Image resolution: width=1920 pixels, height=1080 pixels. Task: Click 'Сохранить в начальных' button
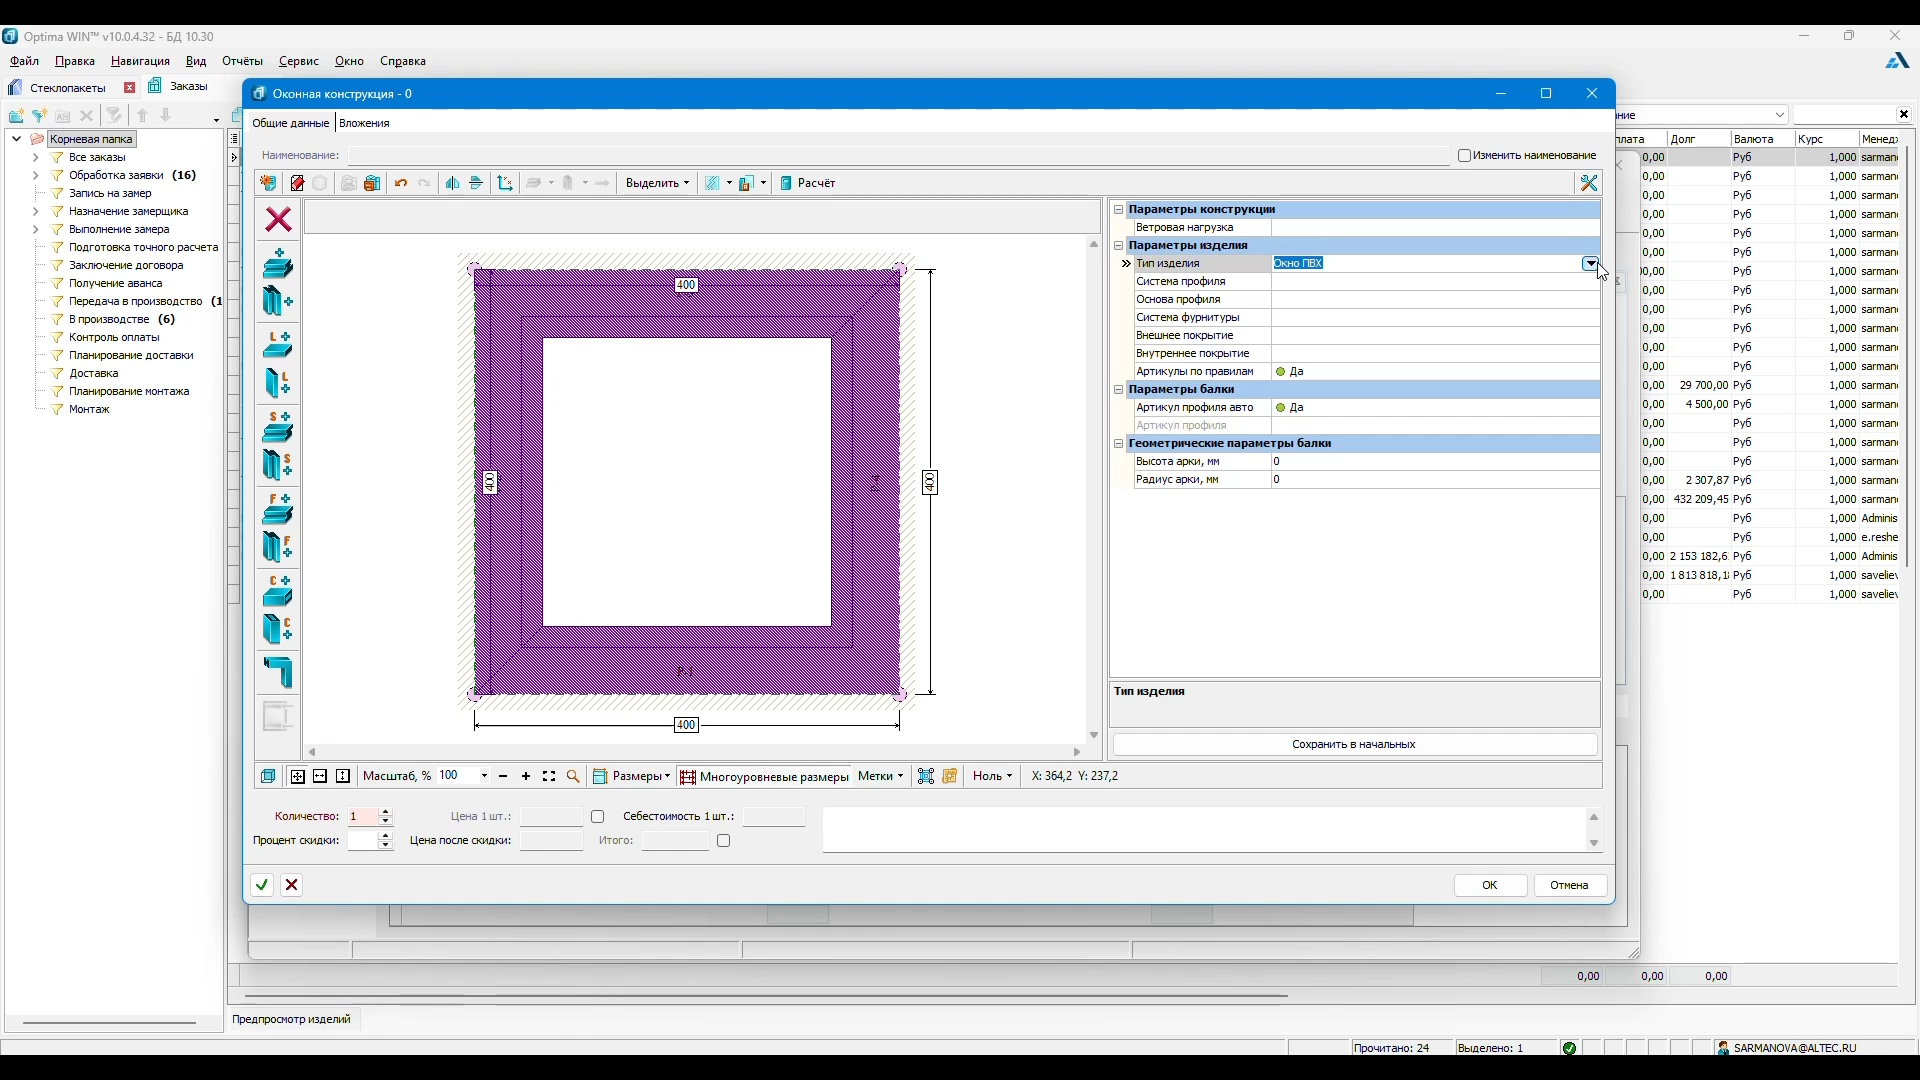tap(1354, 745)
